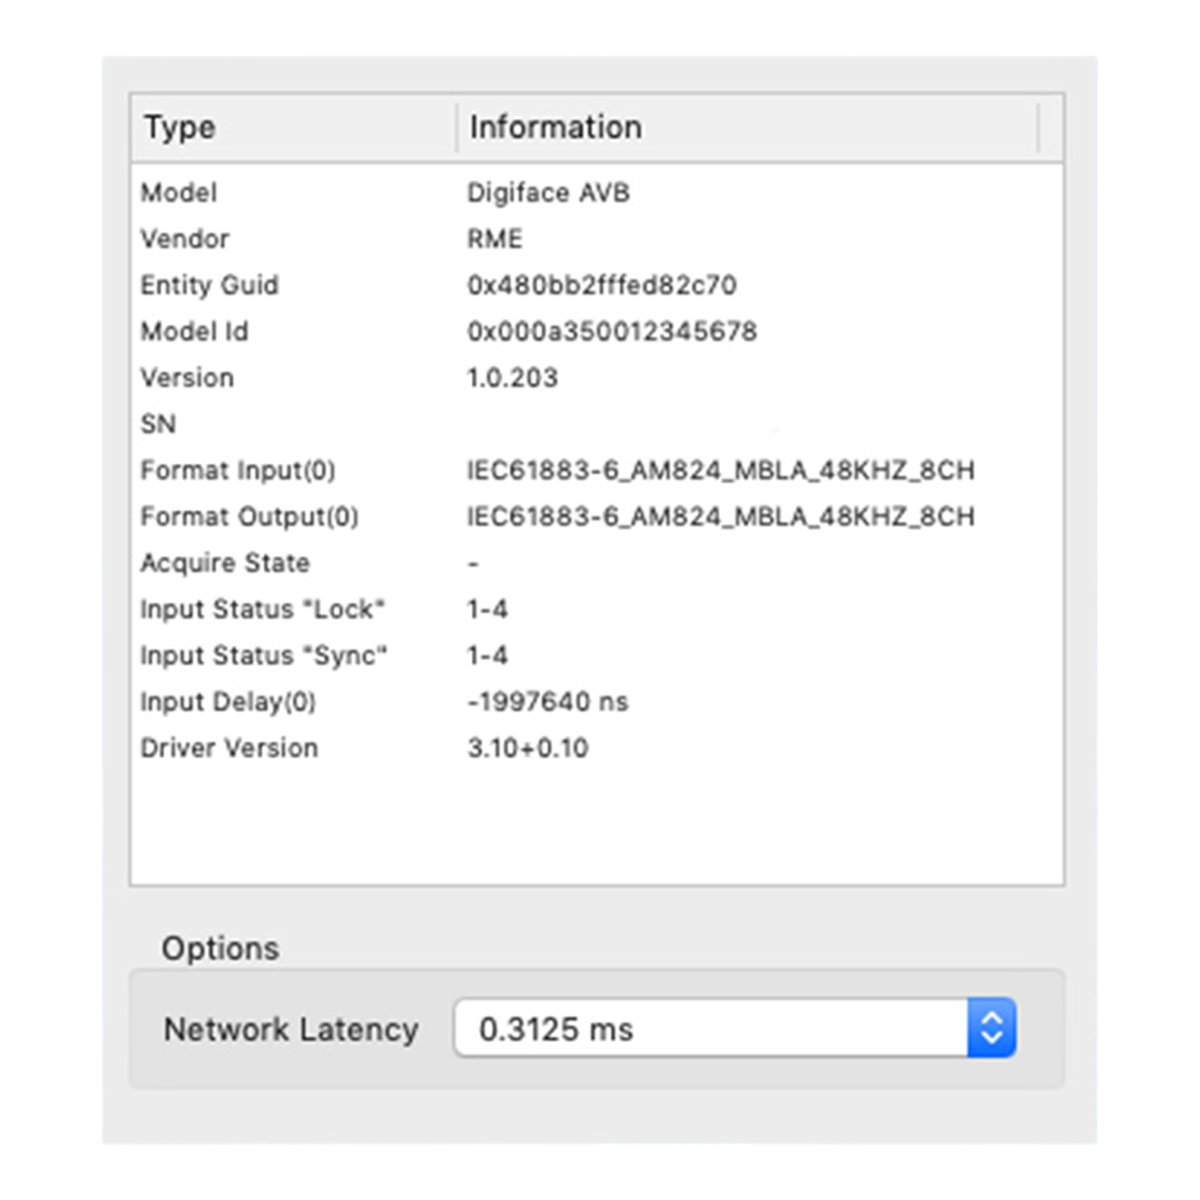Click the RME vendor value

click(x=495, y=239)
